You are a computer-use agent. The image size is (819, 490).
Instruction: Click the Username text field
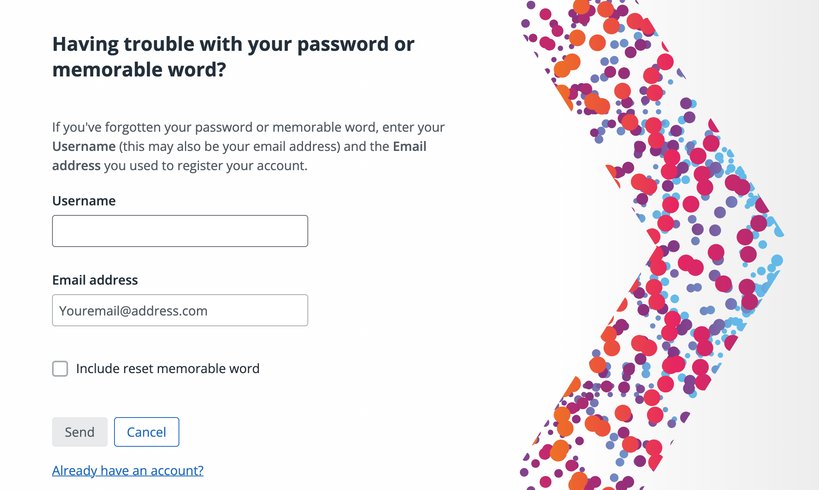180,231
